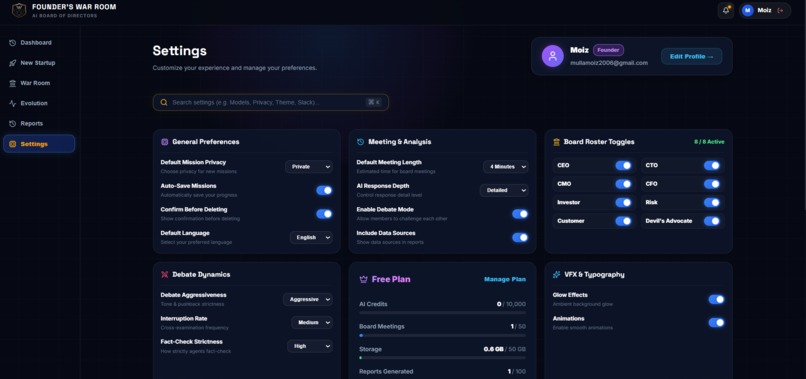Click the Founder badge
The width and height of the screenshot is (806, 379).
pos(609,50)
